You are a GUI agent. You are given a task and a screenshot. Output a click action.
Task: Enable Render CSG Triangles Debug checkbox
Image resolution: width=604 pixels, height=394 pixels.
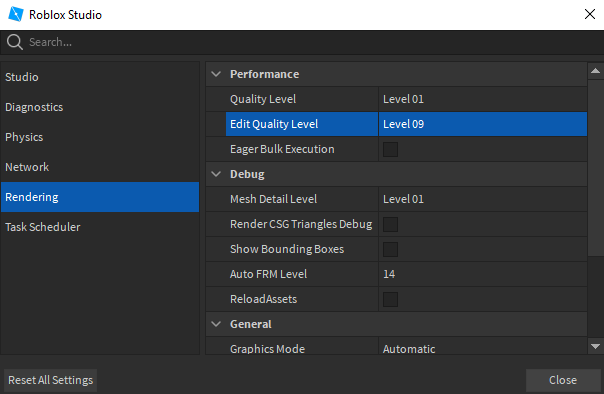click(390, 225)
